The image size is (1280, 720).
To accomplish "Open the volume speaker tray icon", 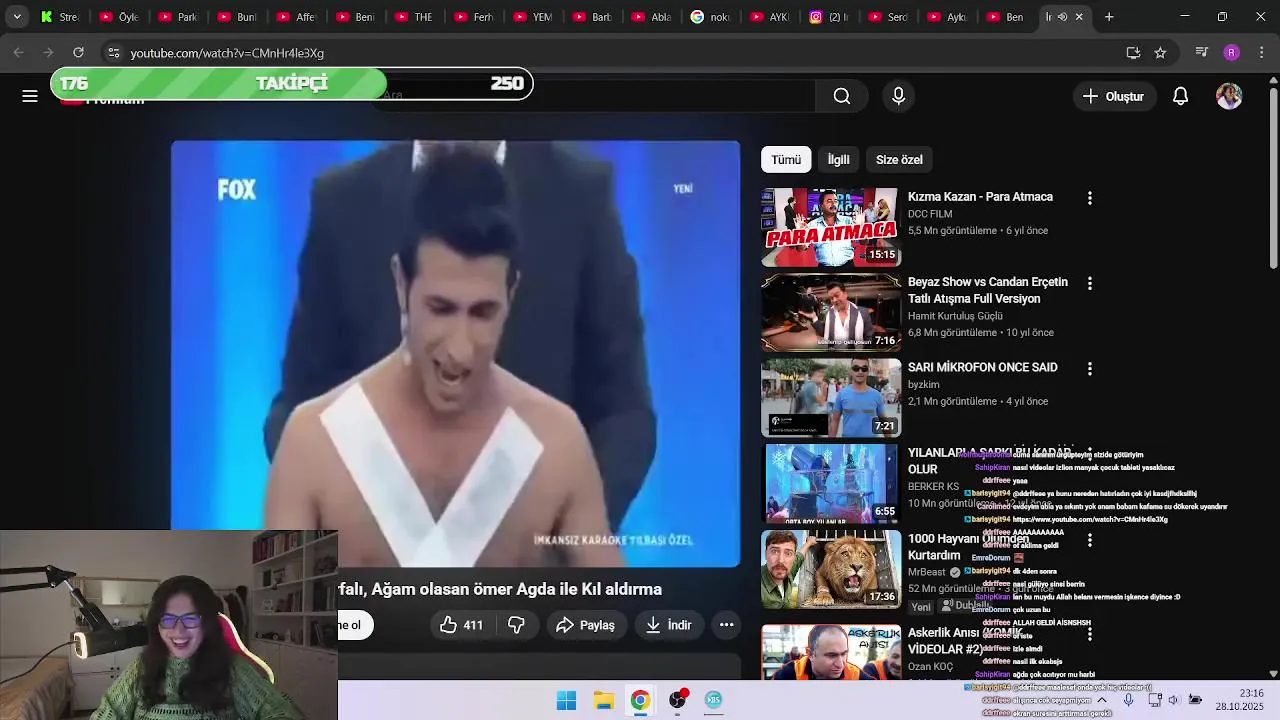I will coord(1174,700).
